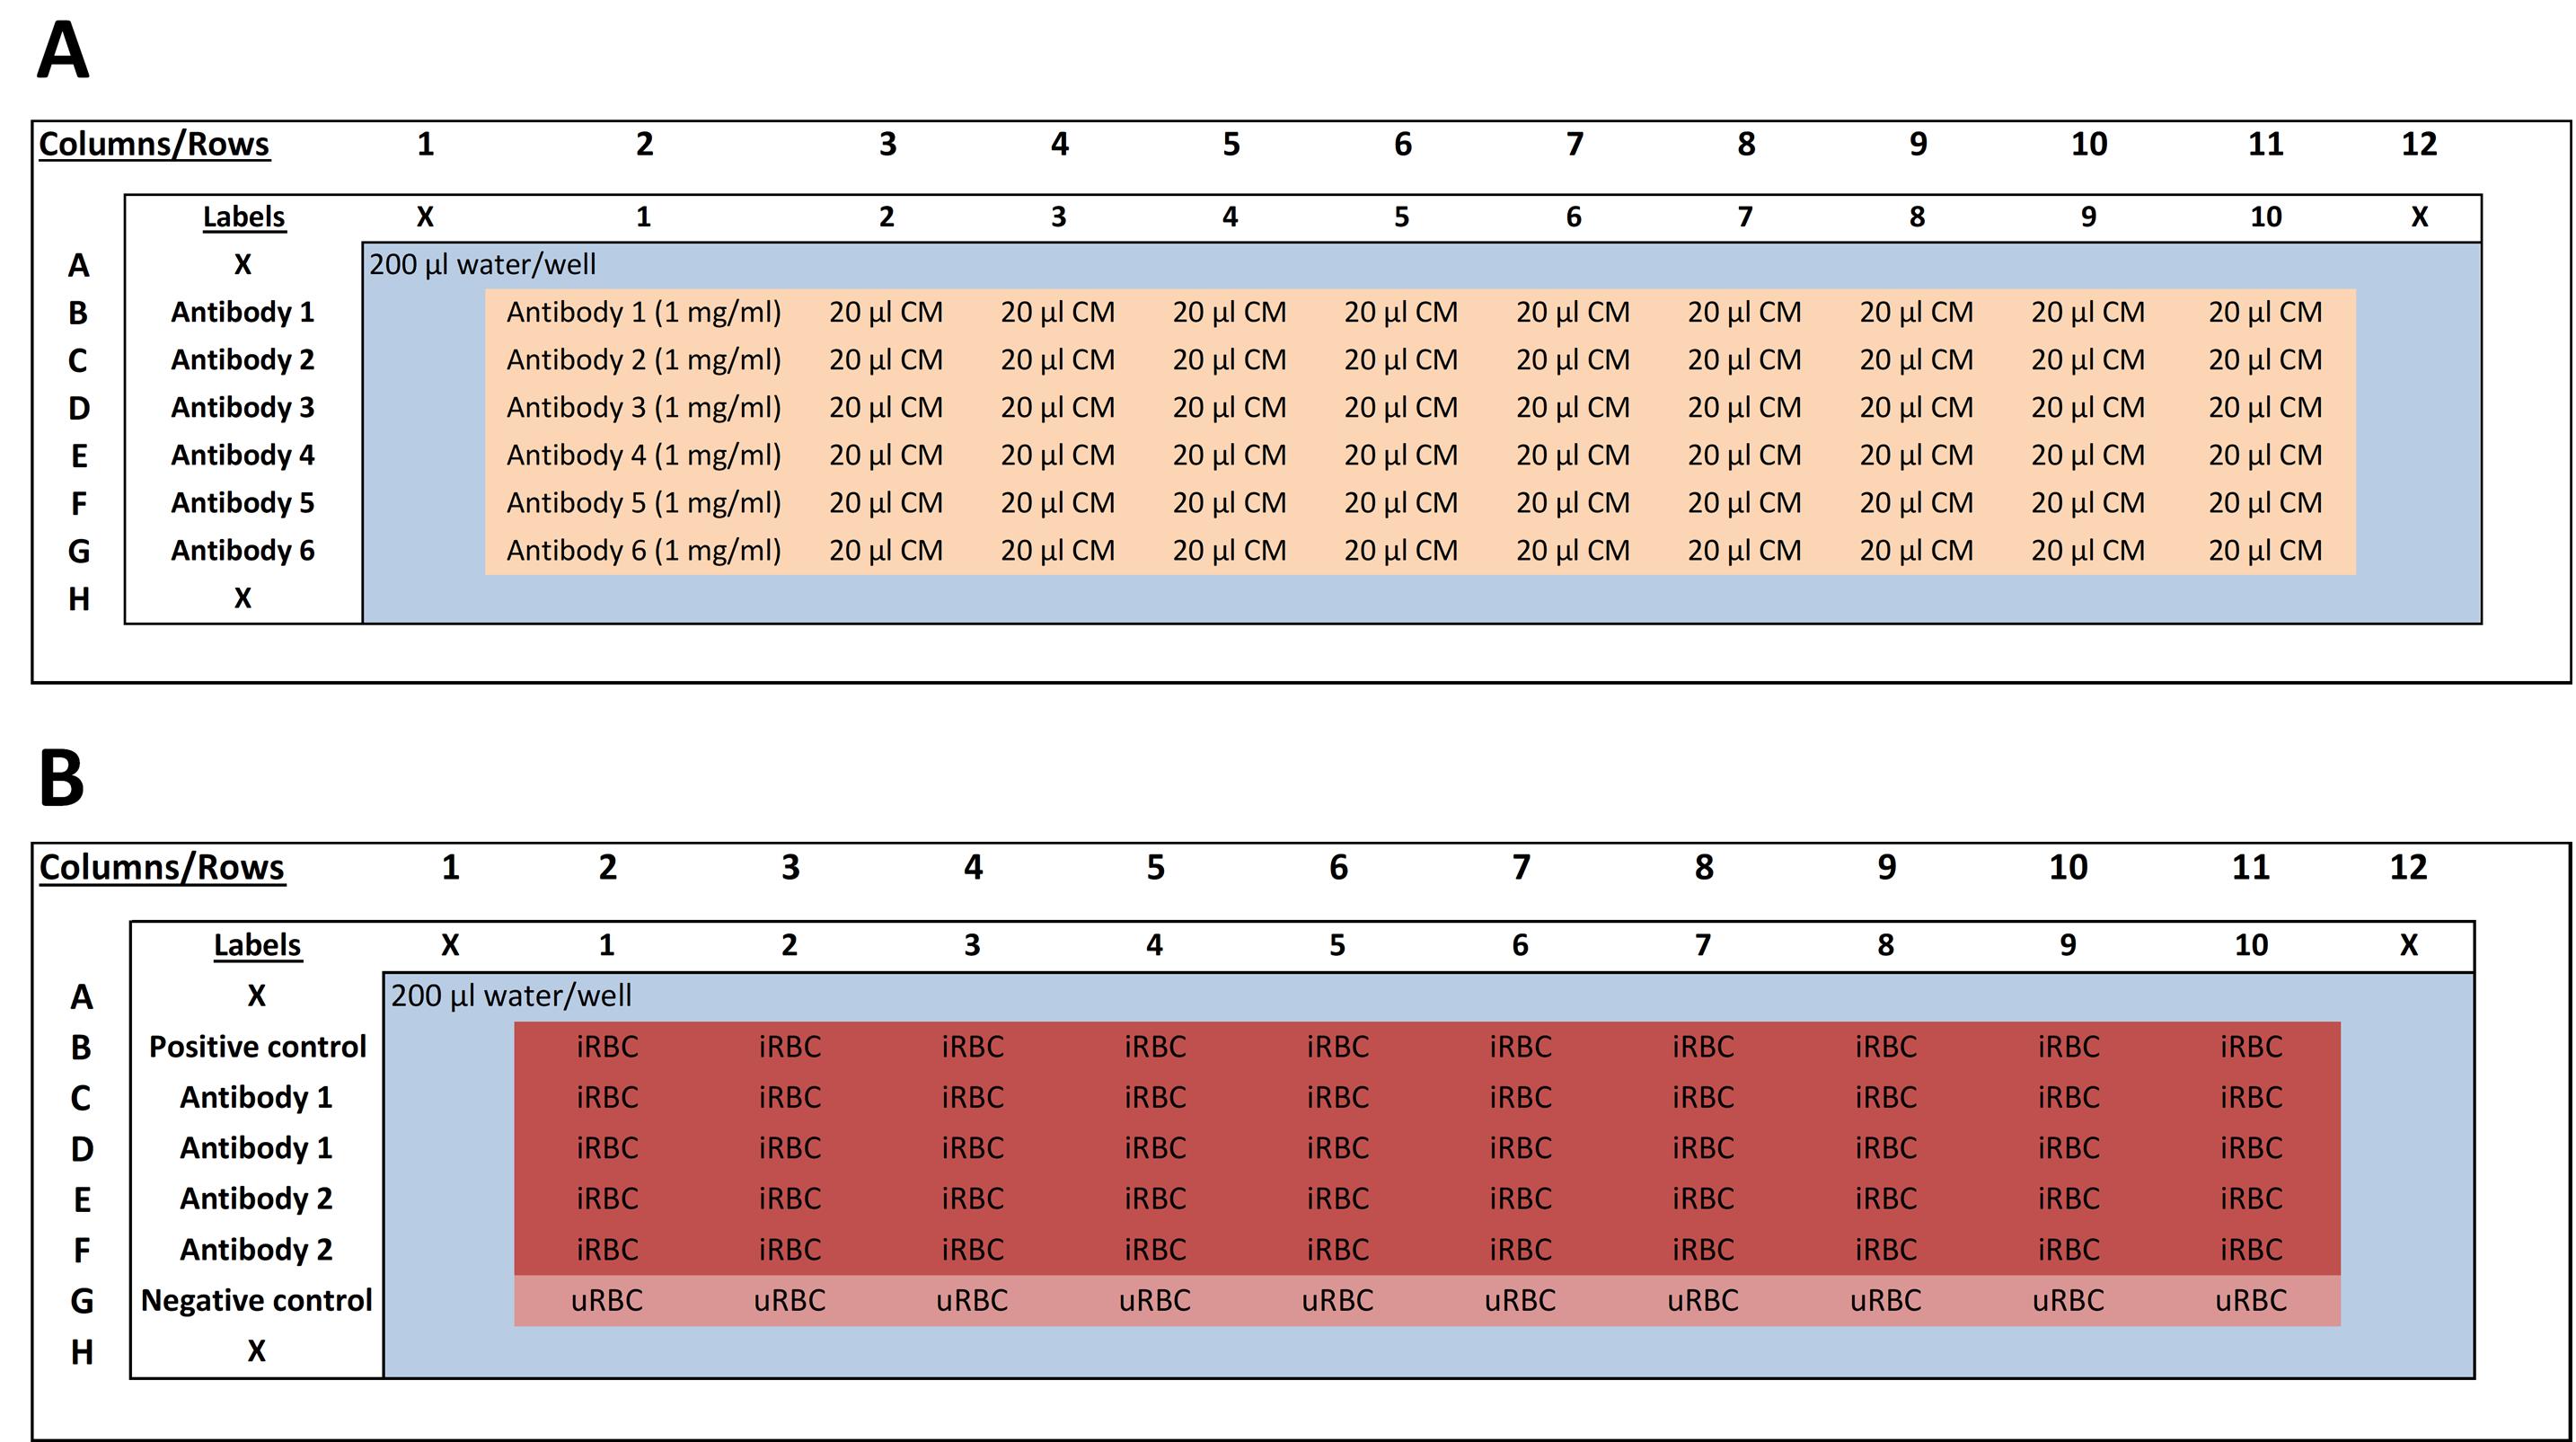Select "uRBC" cell under label 4
Screen dimensions: 2576x1442
click(x=1155, y=1301)
